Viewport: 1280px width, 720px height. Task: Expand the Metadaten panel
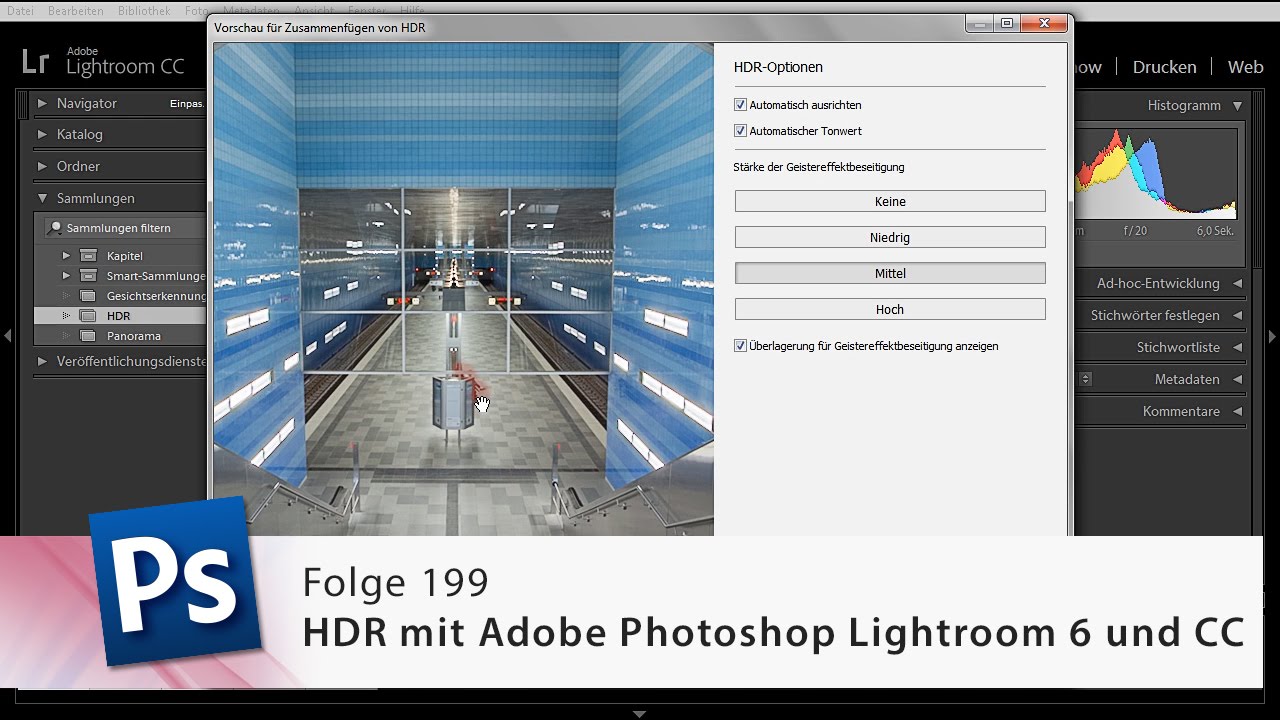[x=1237, y=379]
